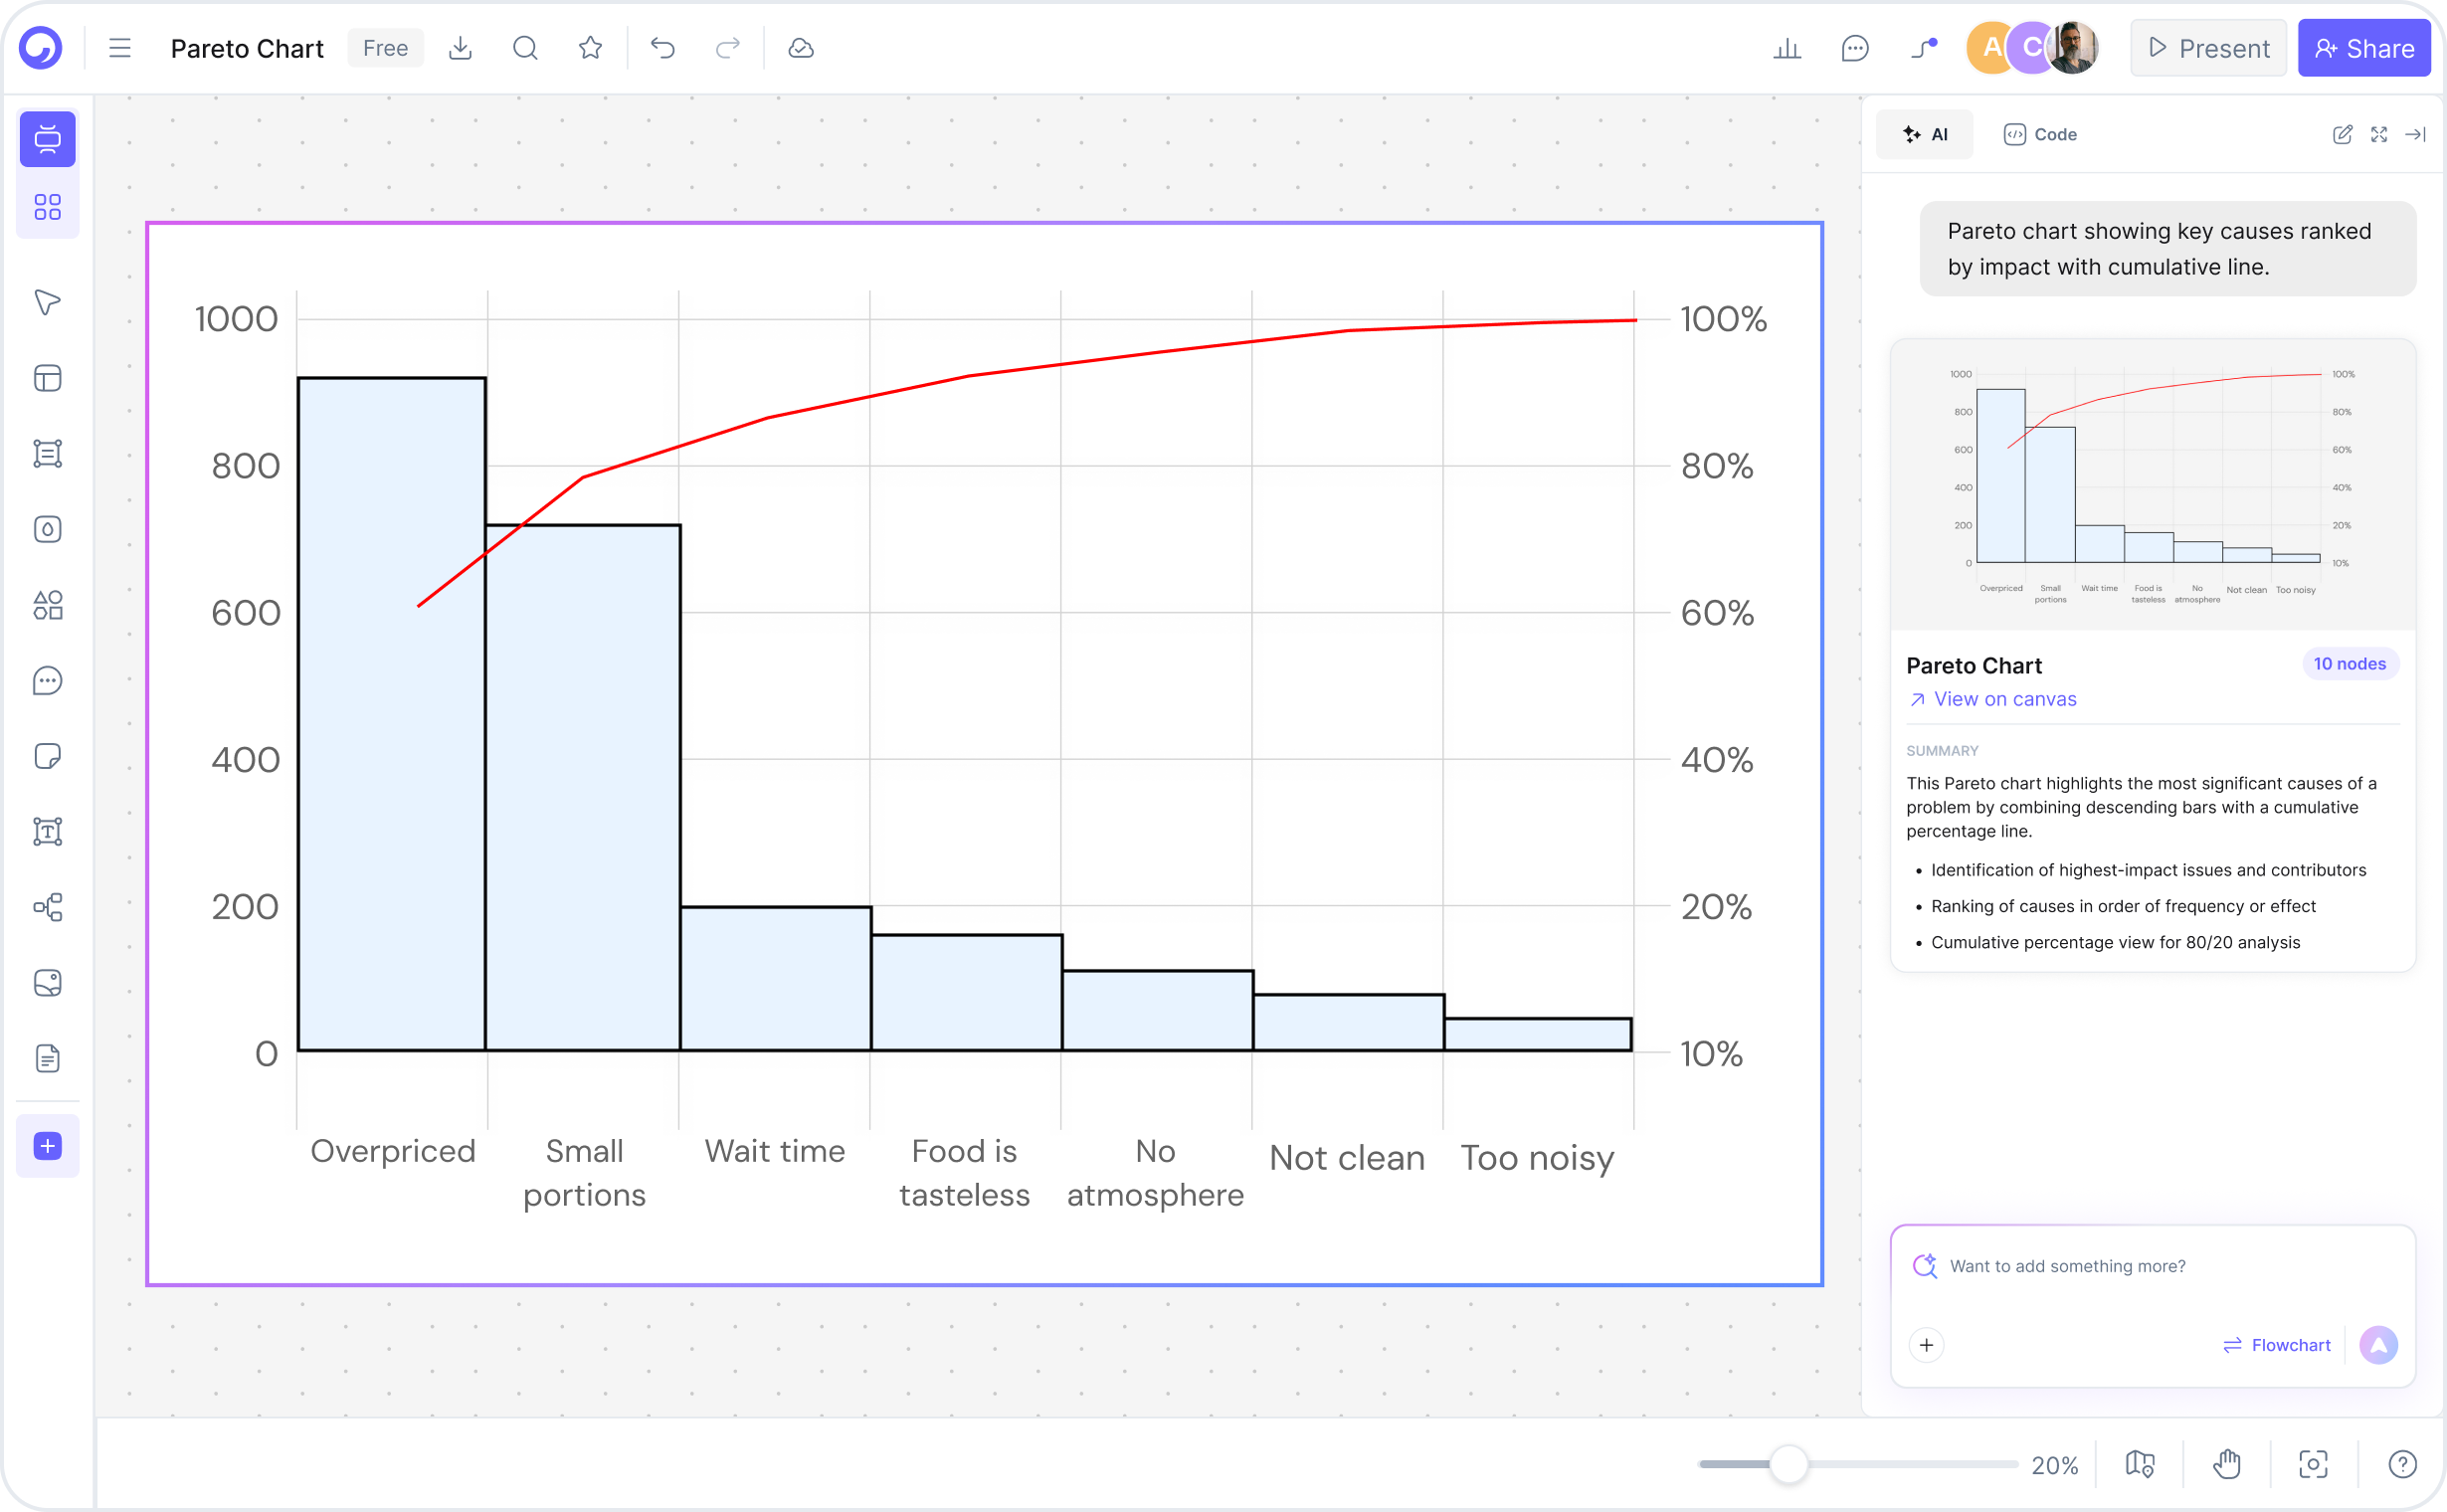Start presentation with Present button
The image size is (2447, 1512).
click(2208, 48)
